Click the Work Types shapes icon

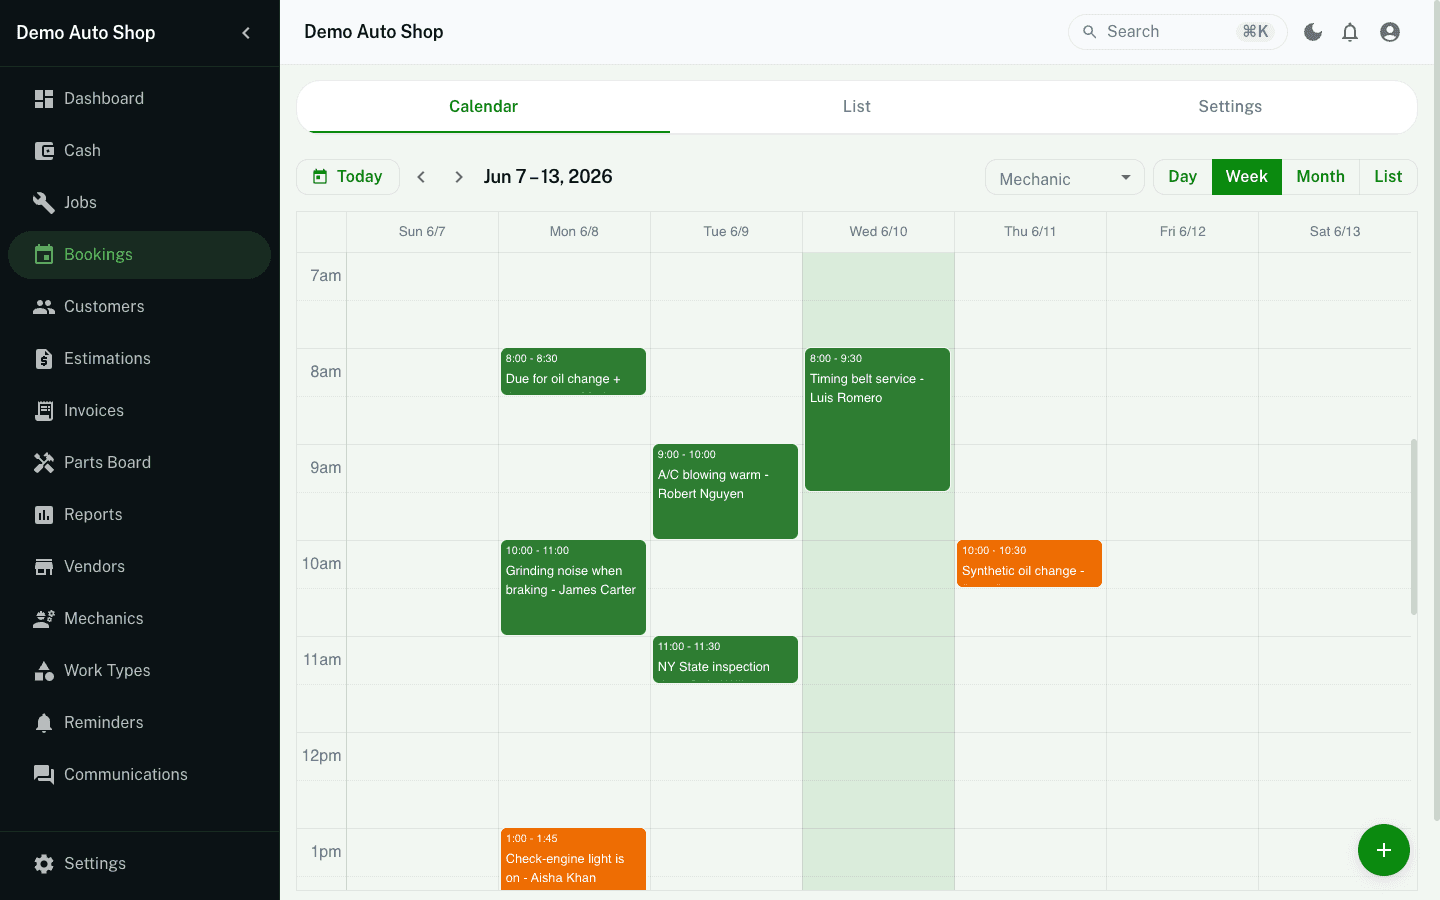point(44,670)
